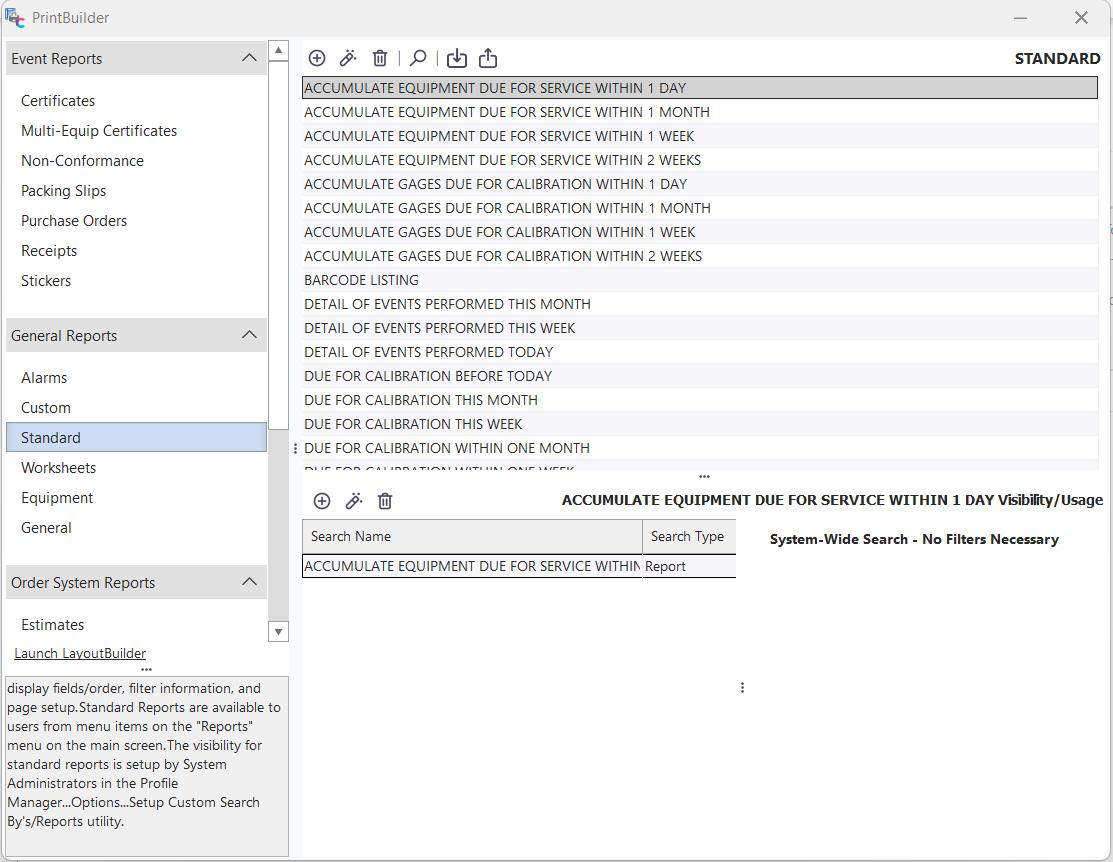Click the lower panel edit wand icon
The width and height of the screenshot is (1113, 862).
tap(354, 501)
